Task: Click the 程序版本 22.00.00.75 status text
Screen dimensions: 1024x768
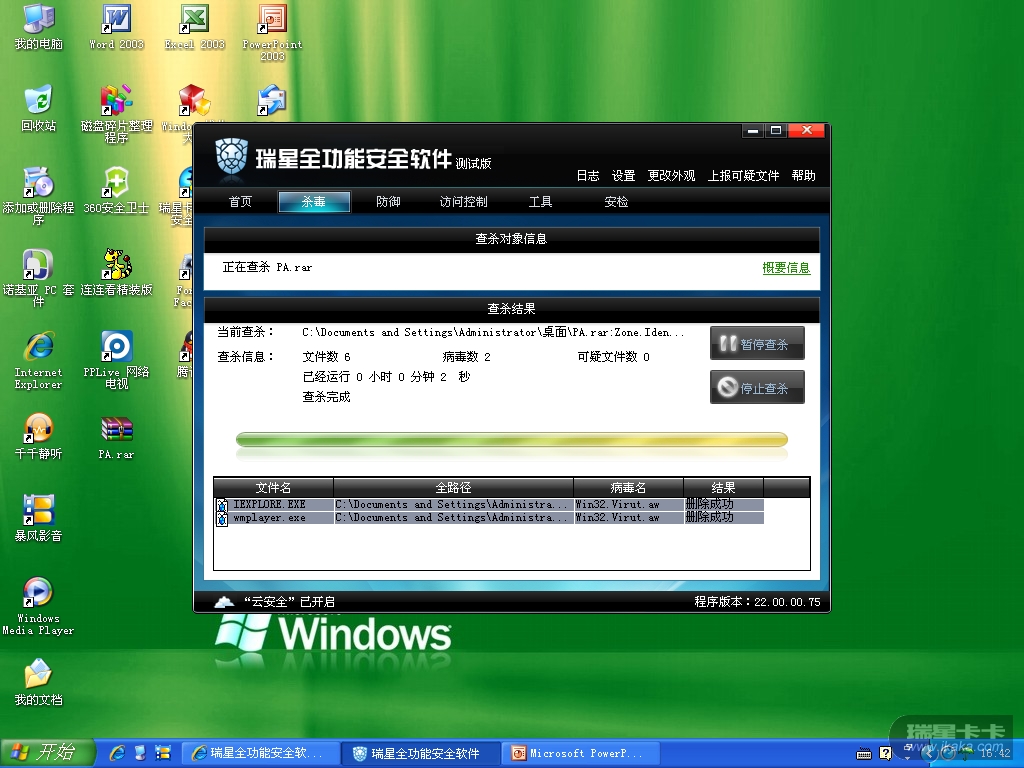Action: (x=757, y=602)
